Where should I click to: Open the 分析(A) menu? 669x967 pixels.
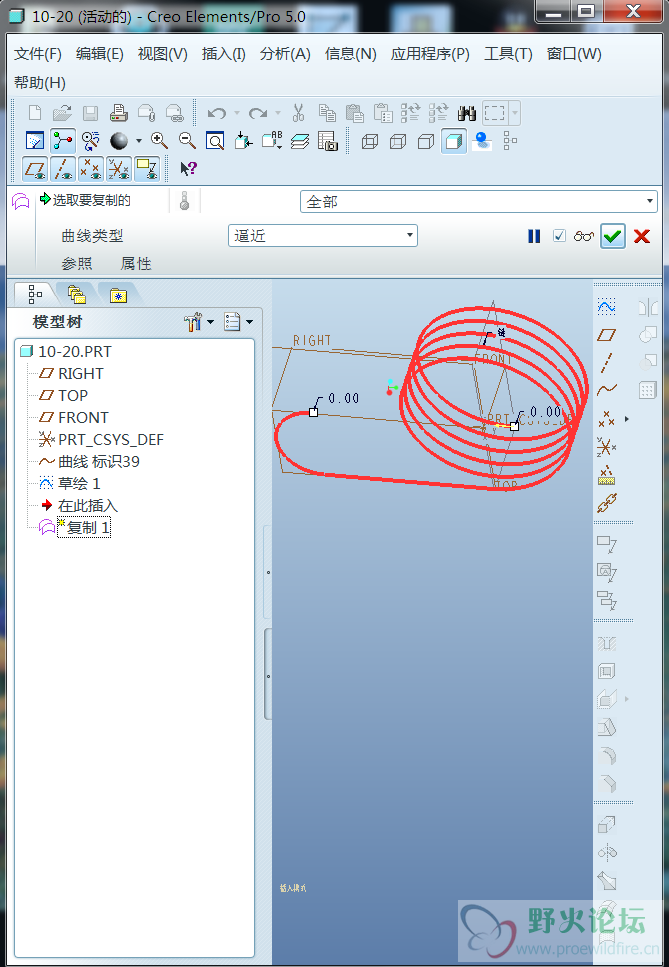(x=285, y=54)
